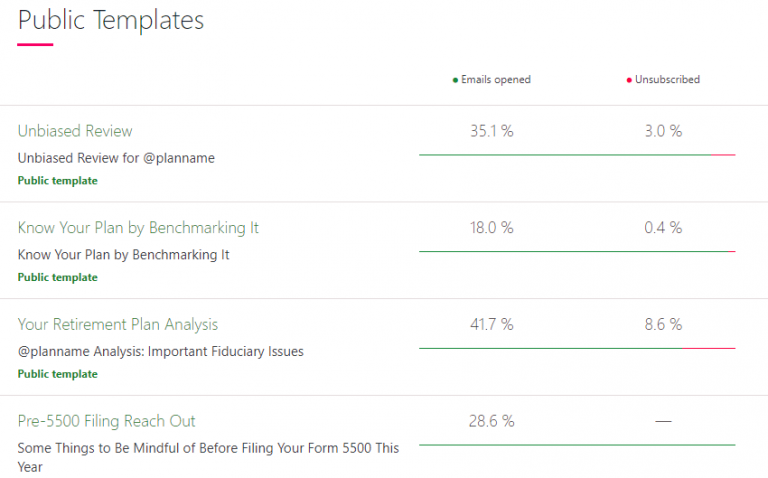Click the subject line Unbiased Review for @planname
The image size is (768, 478).
point(116,158)
